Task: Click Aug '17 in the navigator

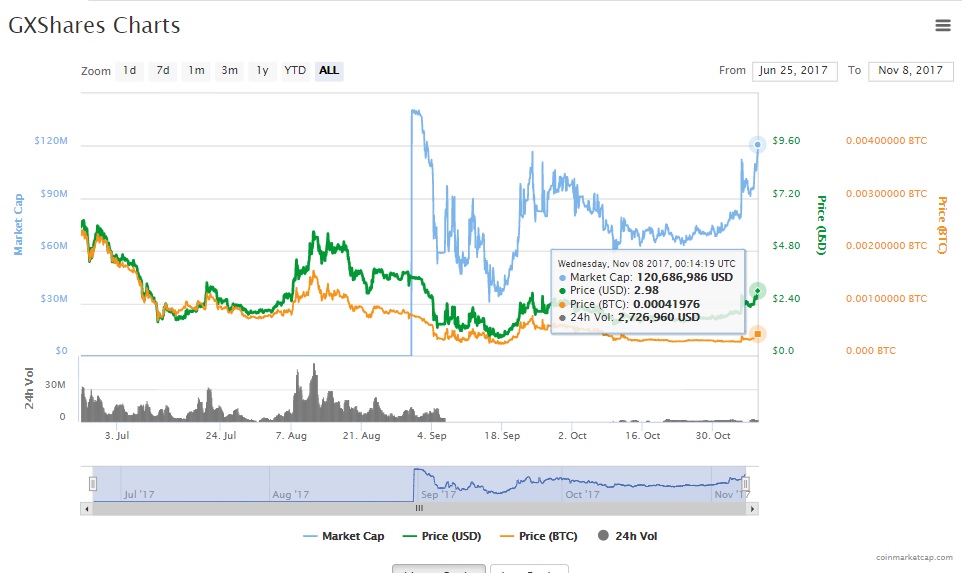Action: (x=290, y=495)
